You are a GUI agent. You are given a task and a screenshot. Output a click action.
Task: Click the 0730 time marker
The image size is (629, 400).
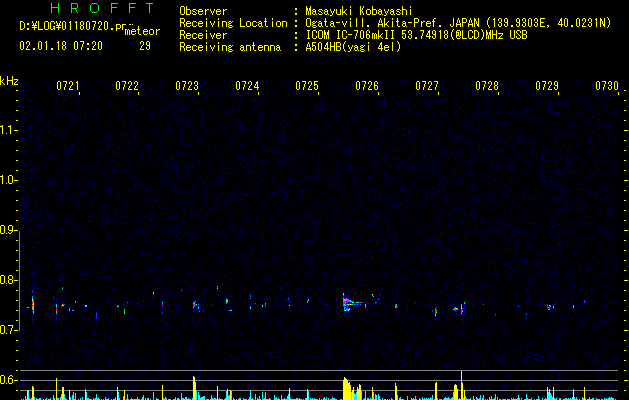(607, 86)
